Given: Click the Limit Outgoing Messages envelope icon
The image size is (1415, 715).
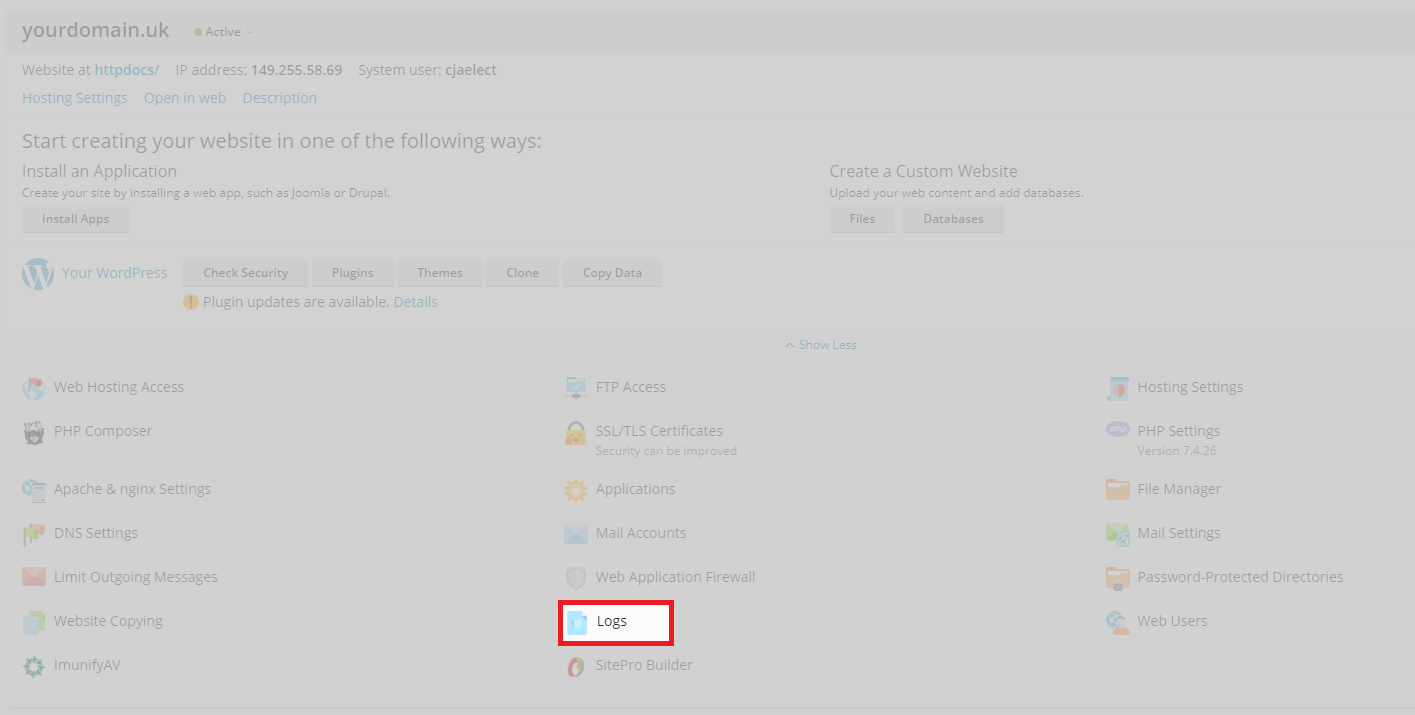Looking at the screenshot, I should point(34,577).
